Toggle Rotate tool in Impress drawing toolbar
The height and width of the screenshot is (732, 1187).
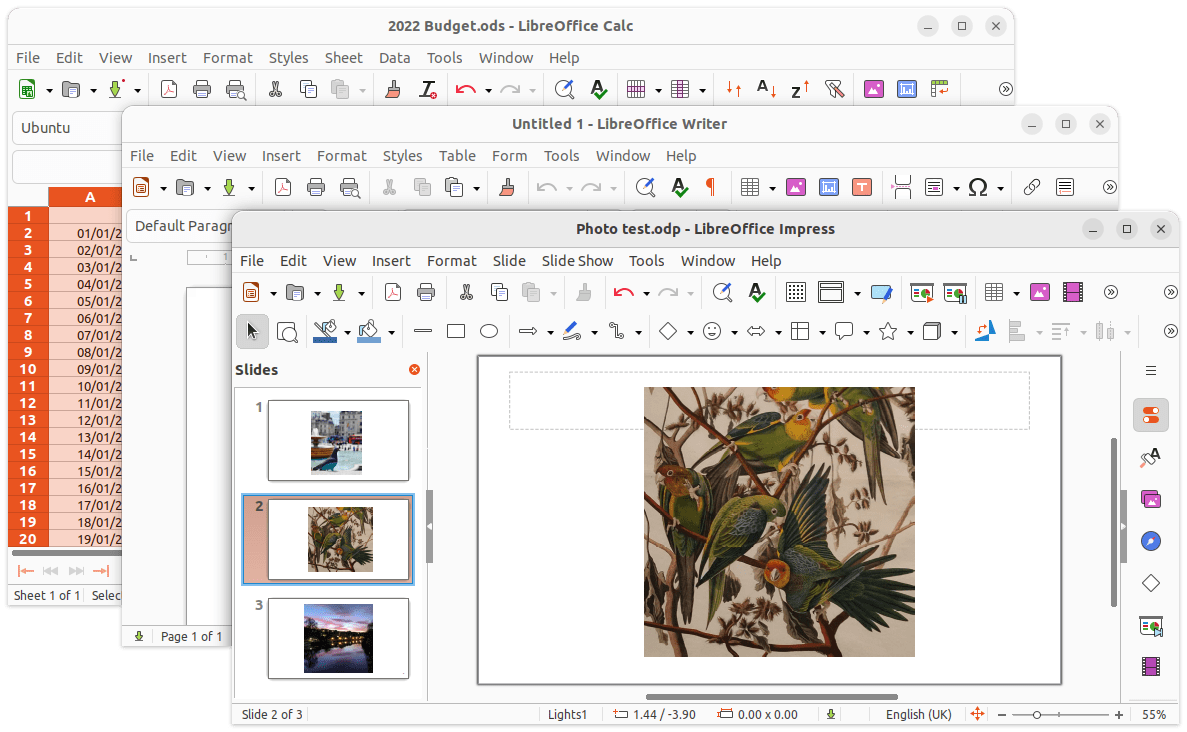(985, 332)
